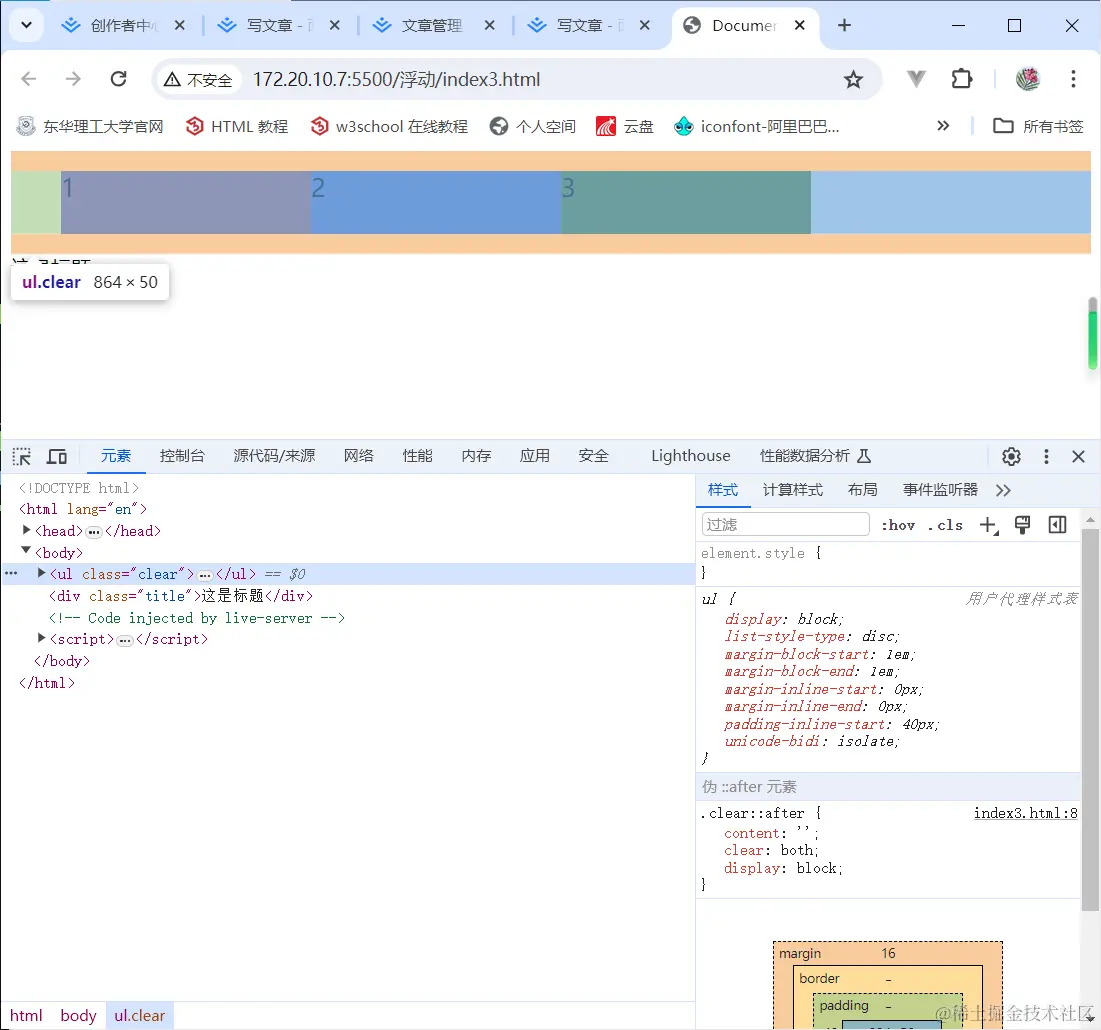The width and height of the screenshot is (1101, 1030).
Task: Switch to the 内存 panel
Action: 476,456
